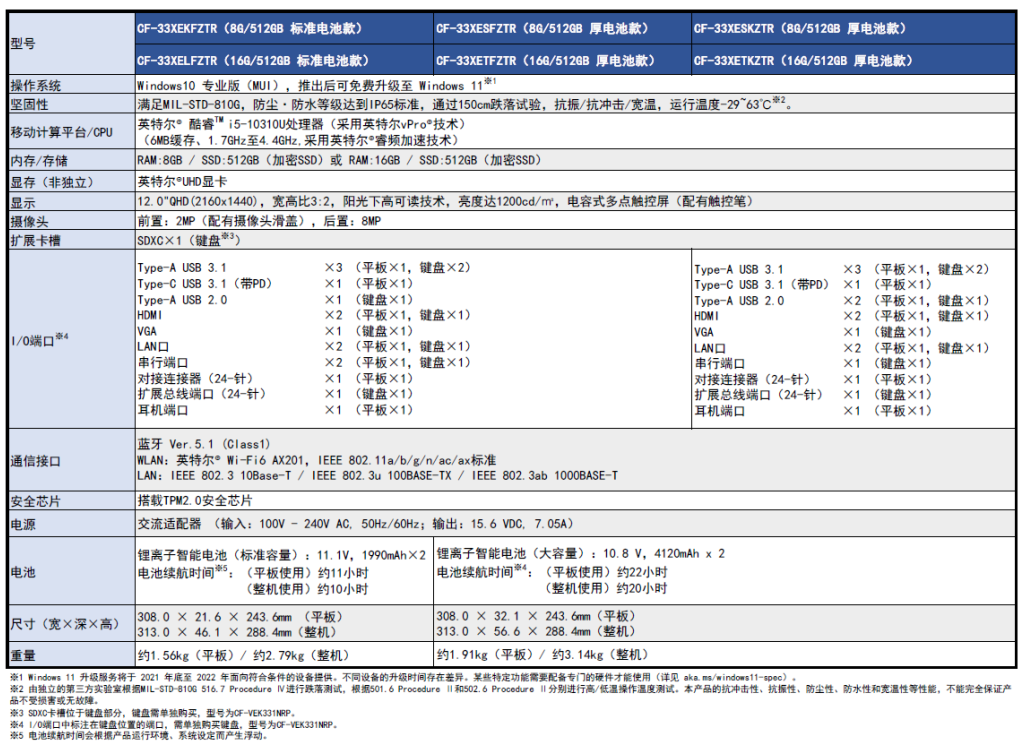Click HDMI in the left port list
Screen dimensions: 1025x745
click(x=150, y=315)
